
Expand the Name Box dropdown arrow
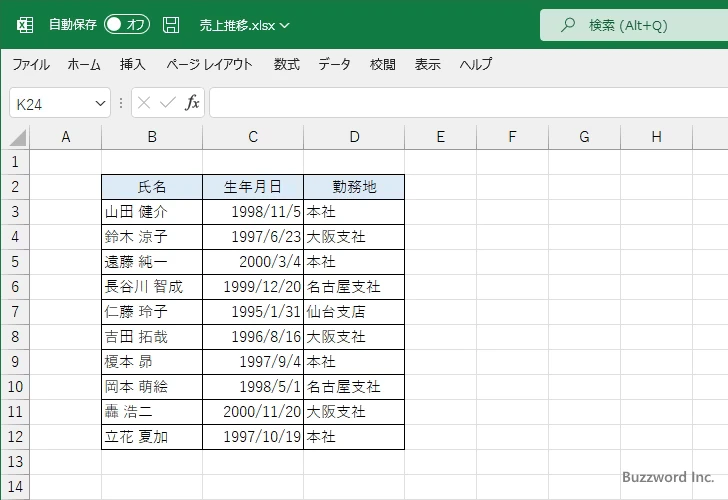(x=100, y=103)
